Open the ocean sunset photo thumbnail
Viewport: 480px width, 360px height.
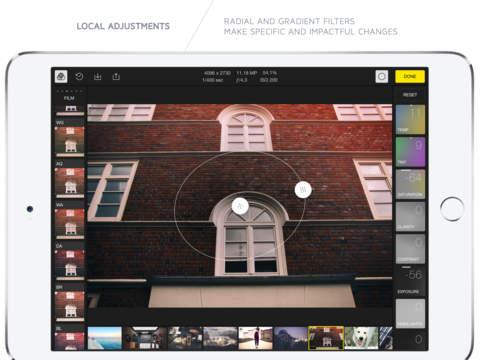coord(105,338)
